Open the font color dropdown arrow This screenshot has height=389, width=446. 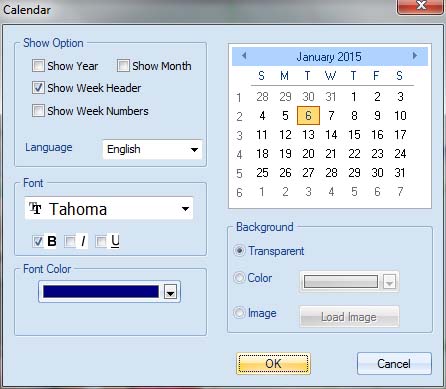tap(170, 292)
